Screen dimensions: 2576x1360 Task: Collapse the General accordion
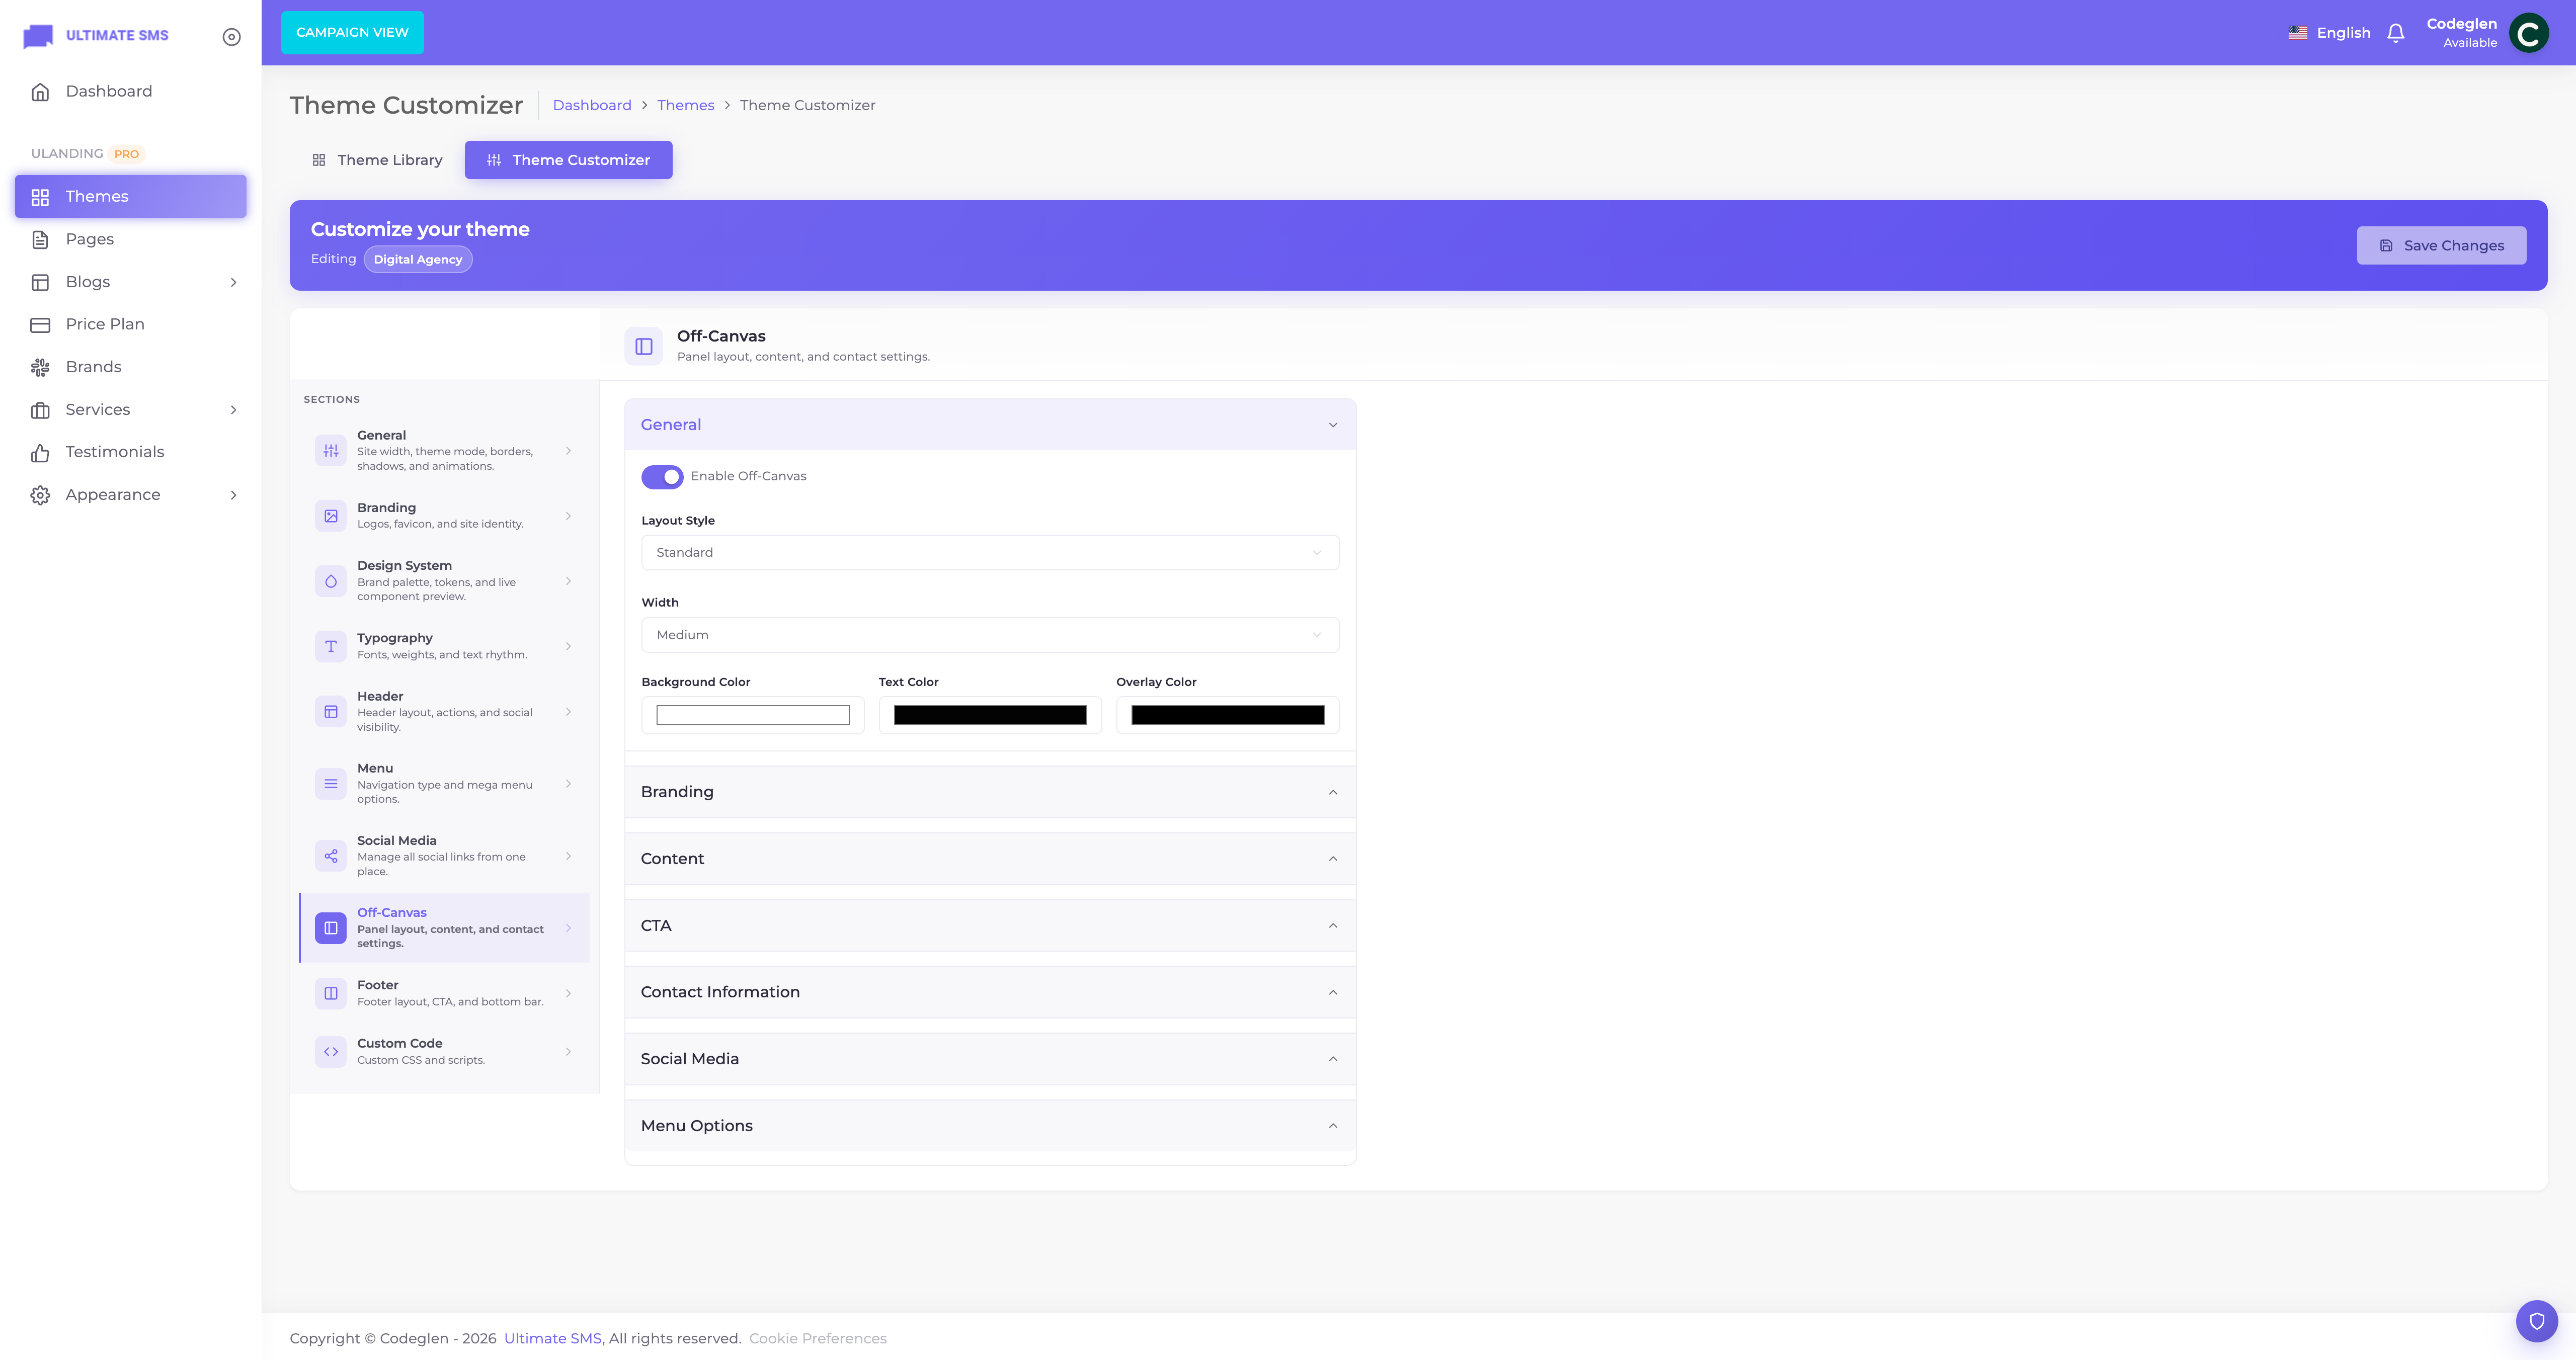click(x=990, y=425)
